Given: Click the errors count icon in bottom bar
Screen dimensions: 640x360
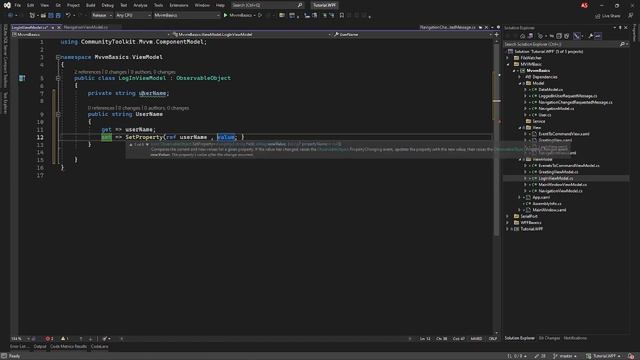Looking at the screenshot, I should tap(49, 339).
